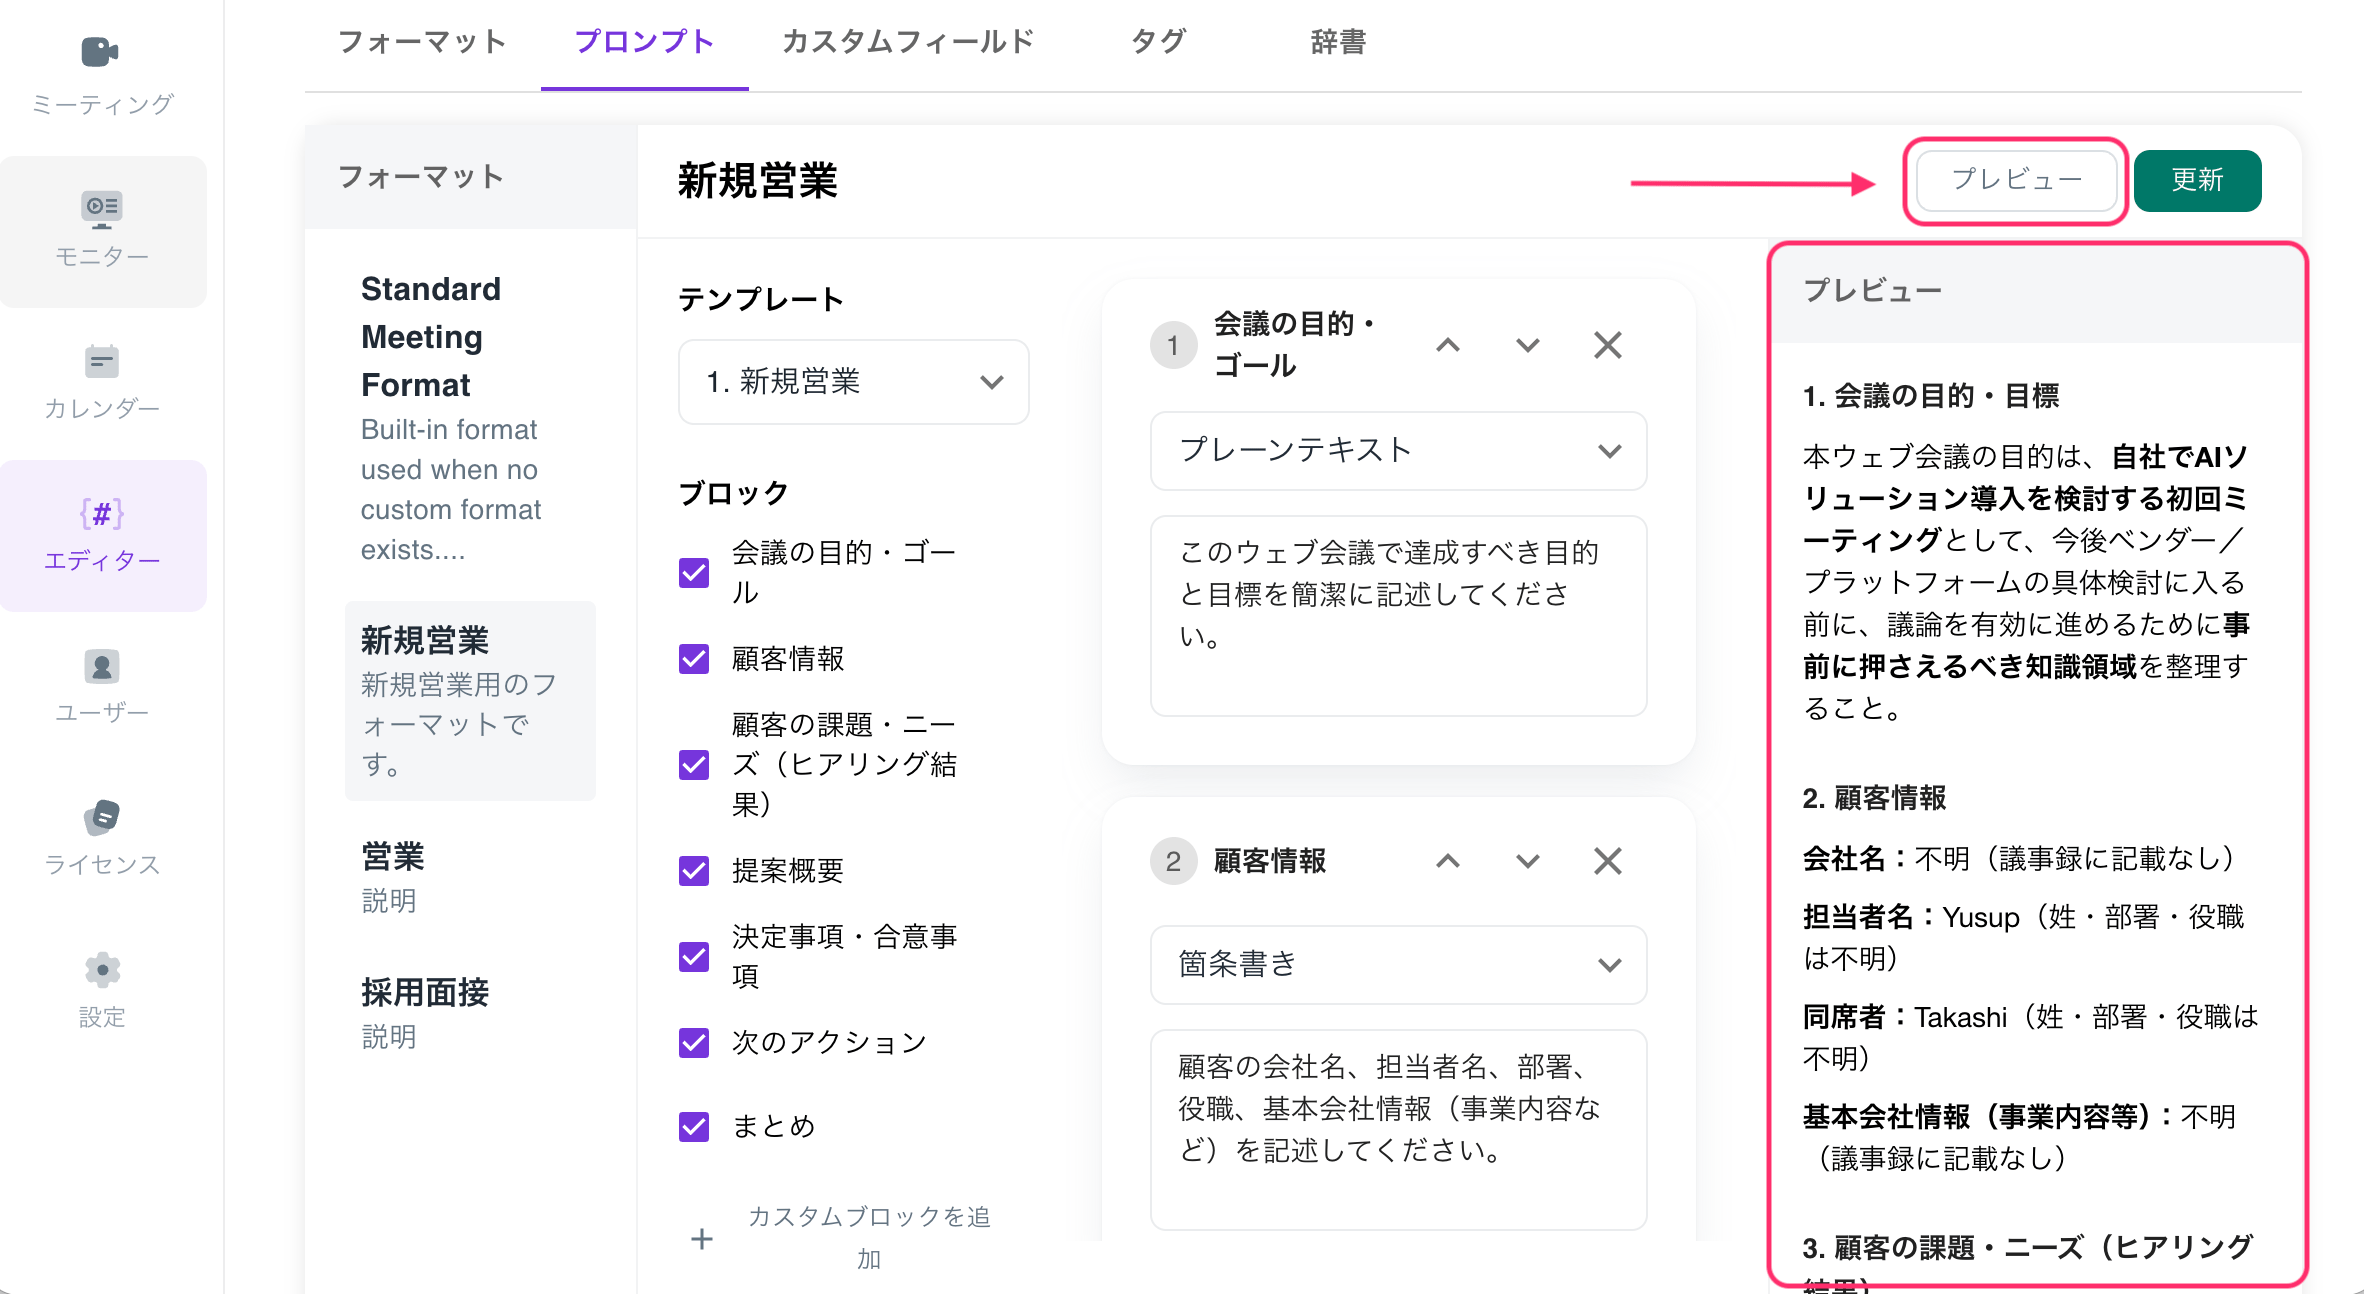The height and width of the screenshot is (1294, 2364).
Task: Click the フォーマット list panel header
Action: point(471,177)
